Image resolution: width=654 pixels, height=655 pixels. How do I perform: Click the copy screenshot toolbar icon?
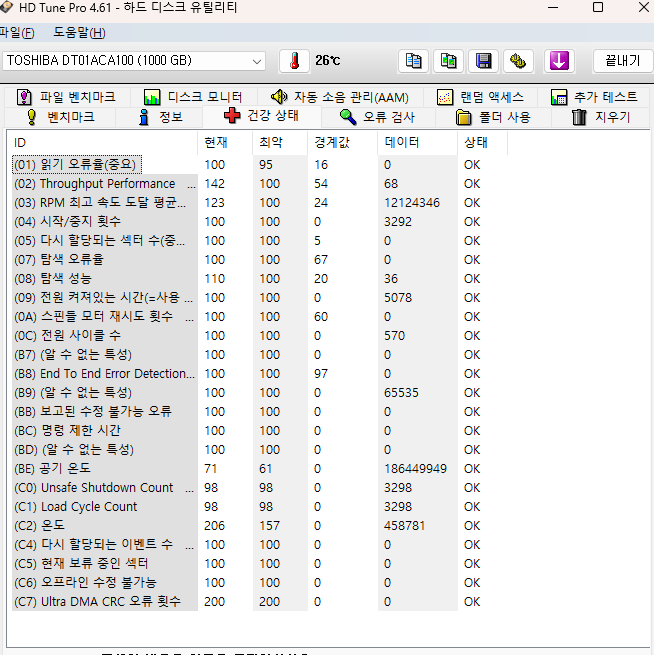coord(449,61)
